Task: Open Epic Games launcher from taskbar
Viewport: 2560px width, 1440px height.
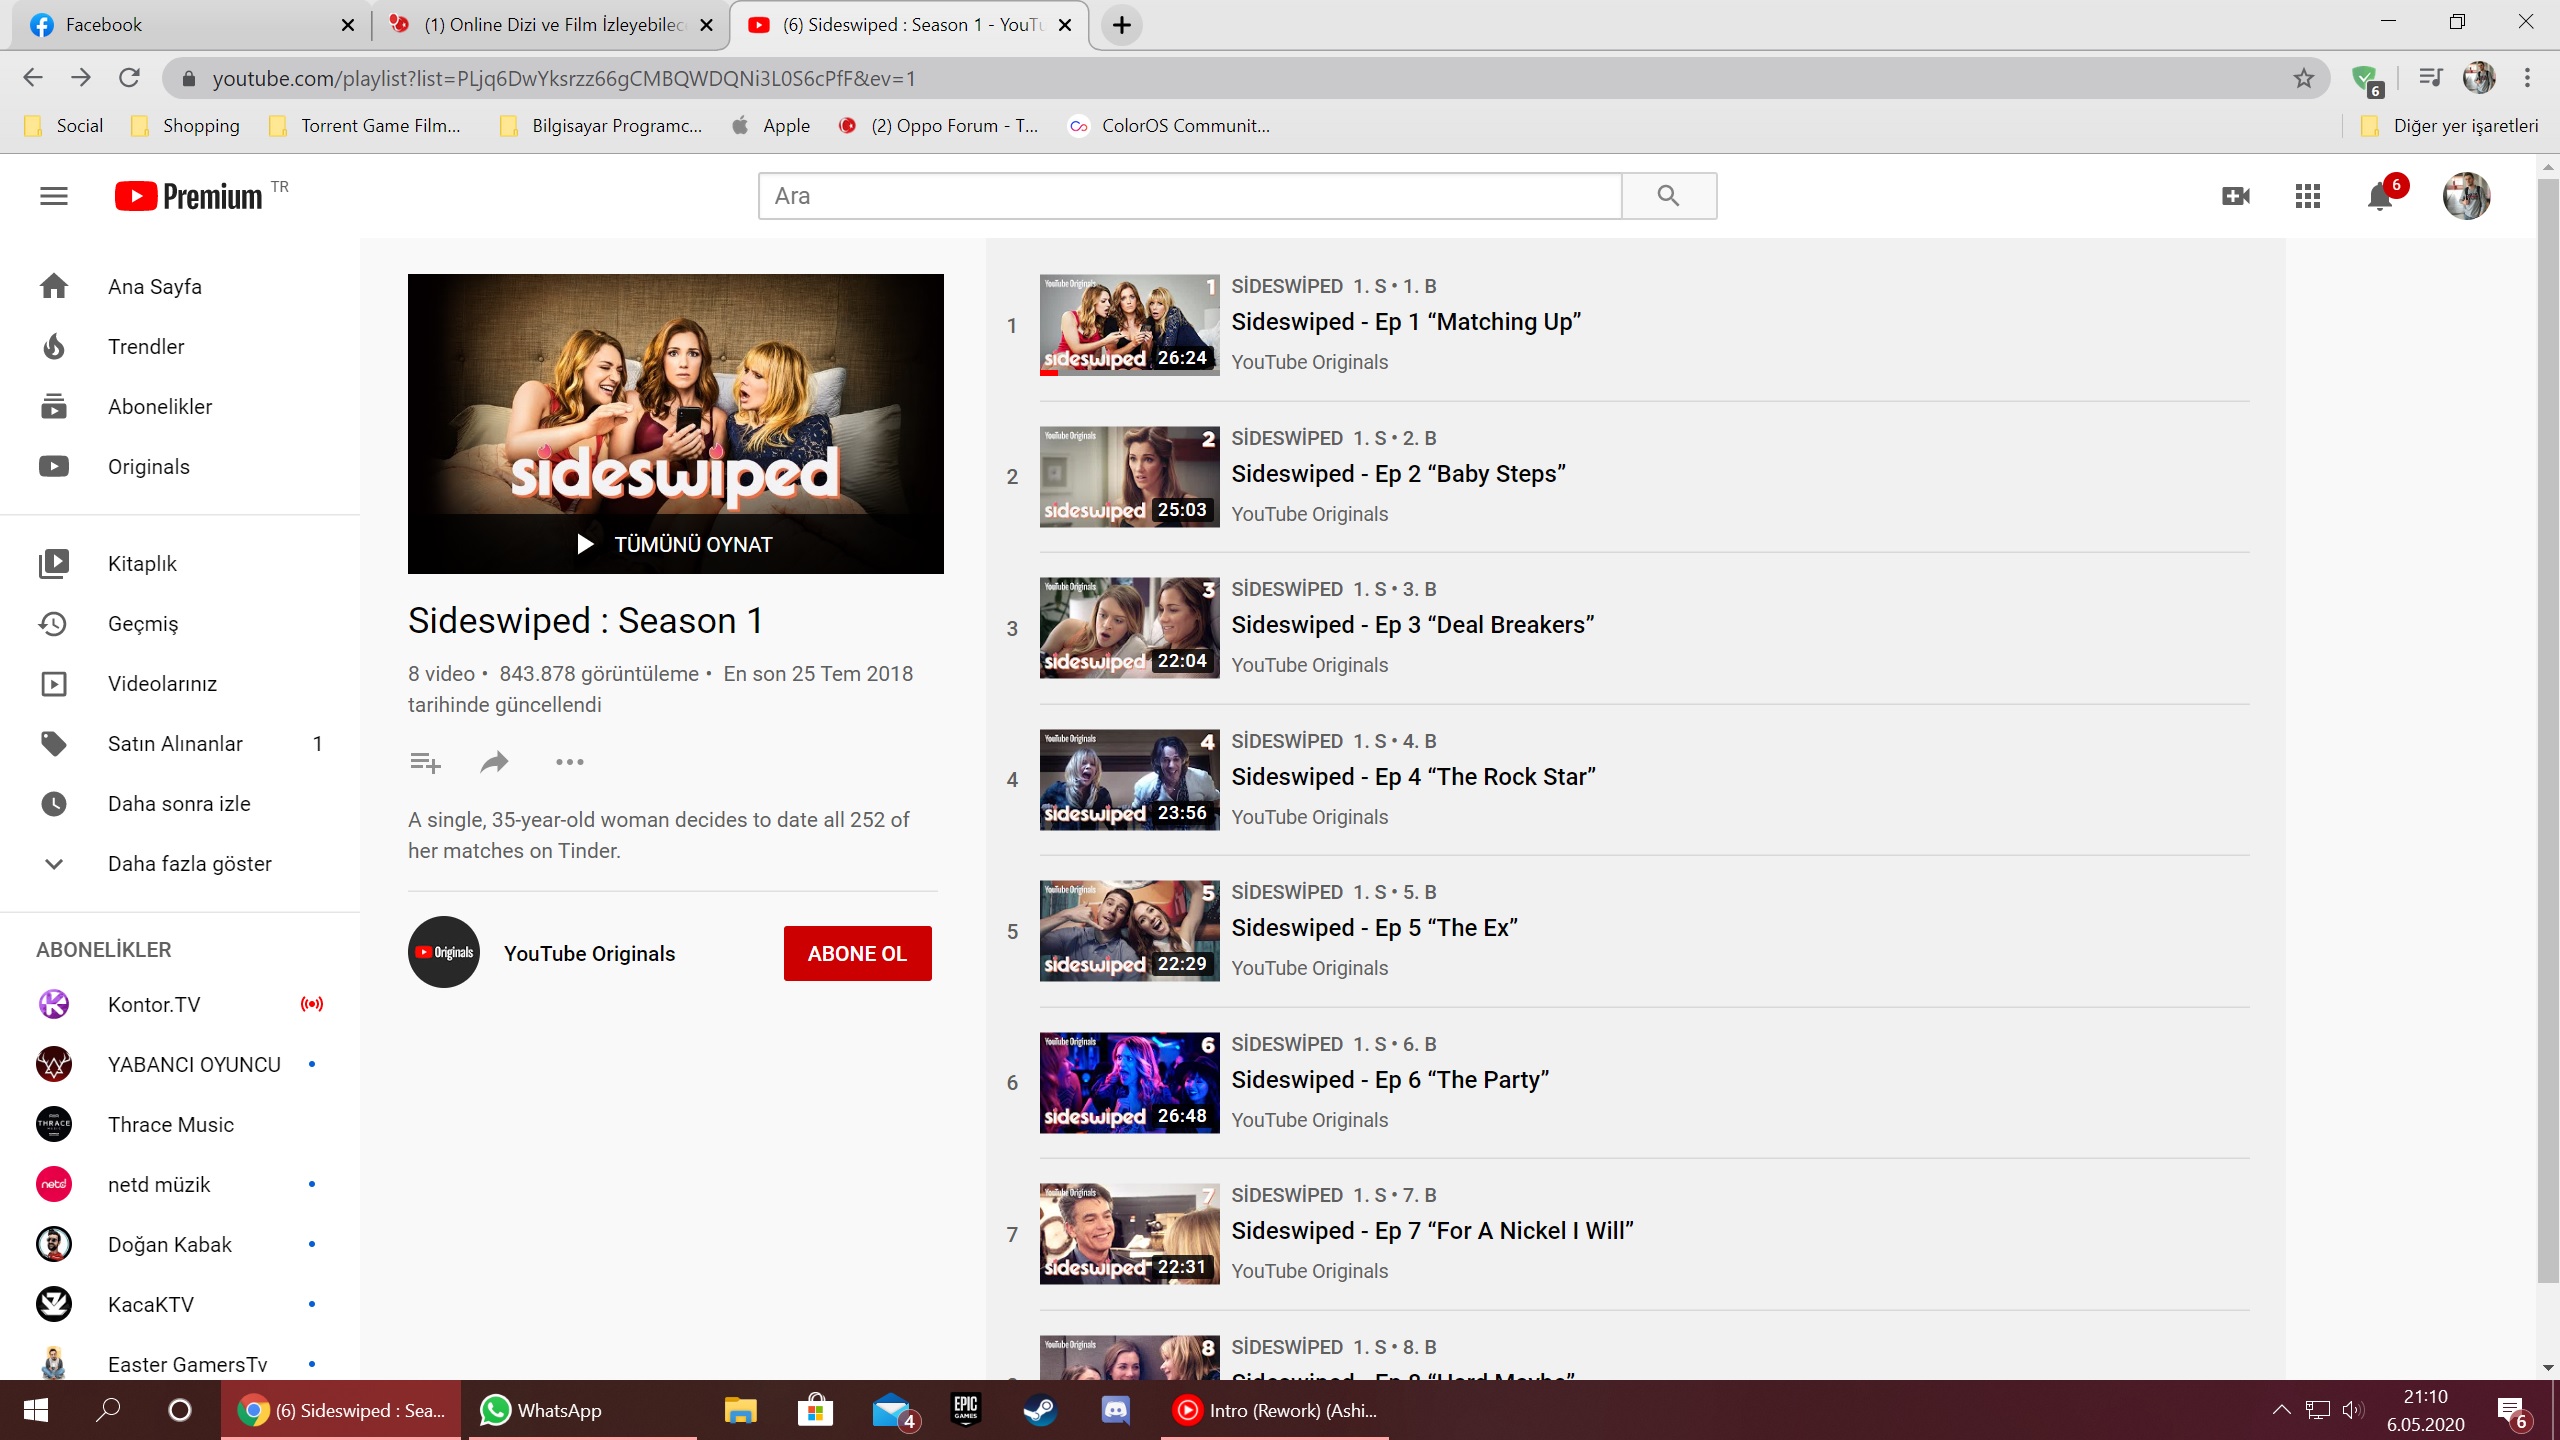Action: 965,1410
